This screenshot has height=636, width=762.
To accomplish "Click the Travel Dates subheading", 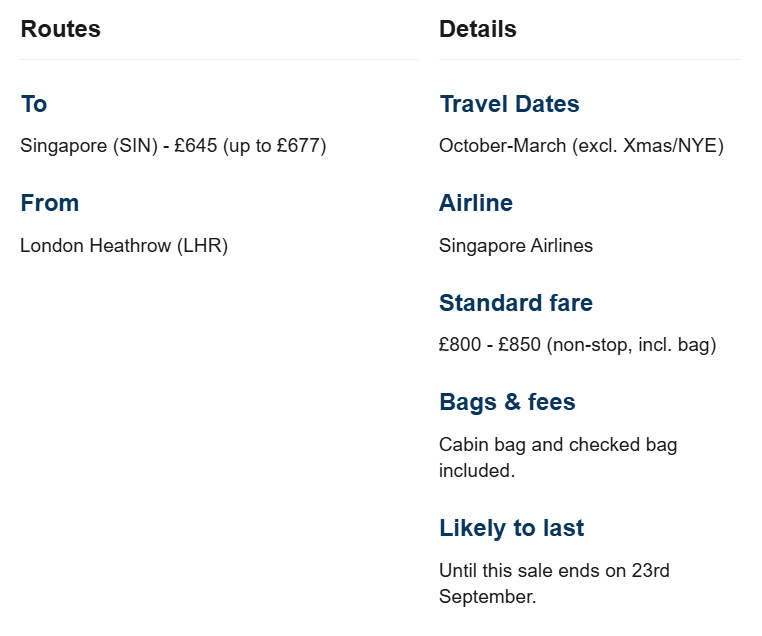I will pyautogui.click(x=509, y=104).
